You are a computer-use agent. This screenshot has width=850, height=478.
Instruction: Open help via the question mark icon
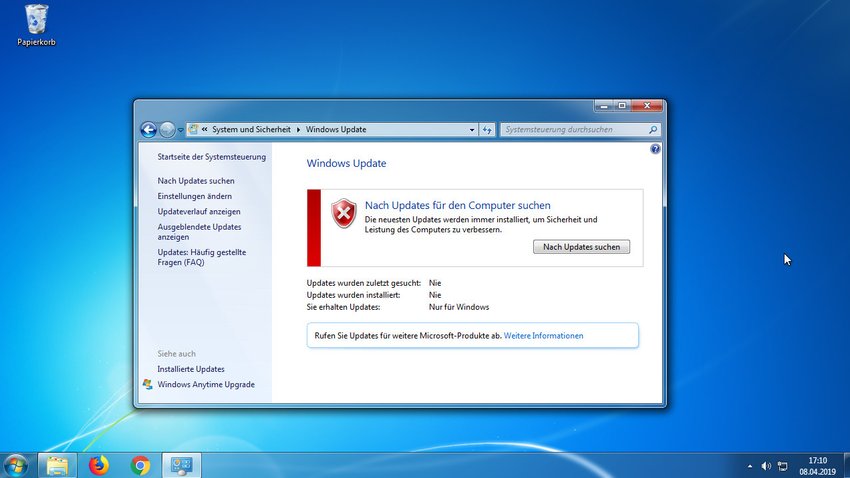click(655, 149)
